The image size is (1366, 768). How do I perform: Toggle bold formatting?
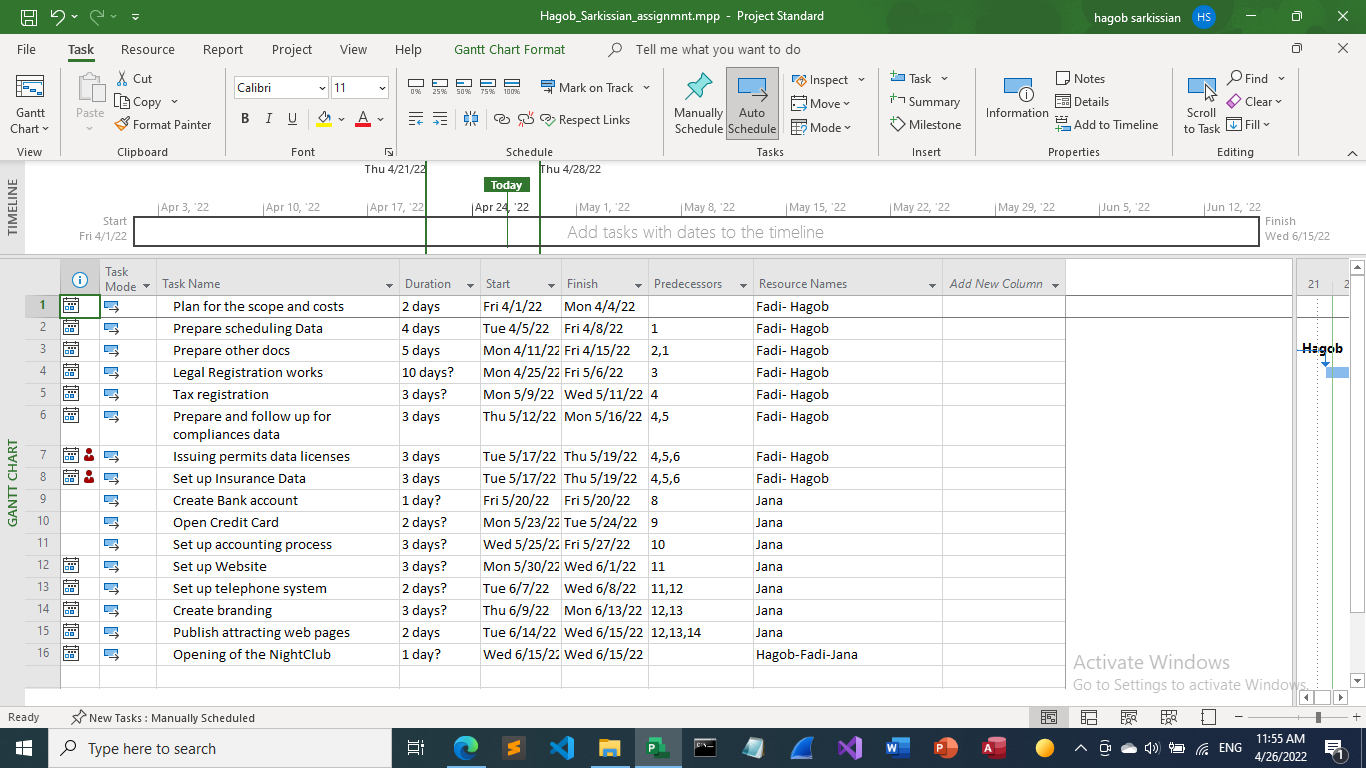click(245, 119)
